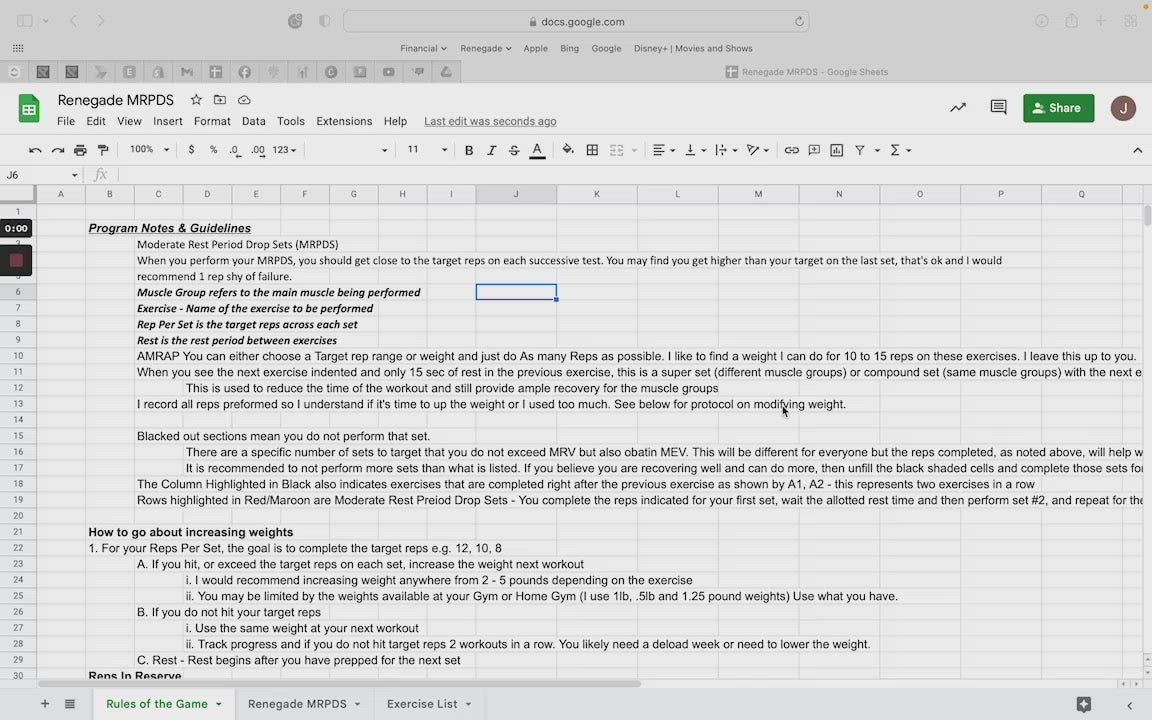The width and height of the screenshot is (1152, 720).
Task: Open the 'Last edit was seconds ago' link
Action: (490, 121)
